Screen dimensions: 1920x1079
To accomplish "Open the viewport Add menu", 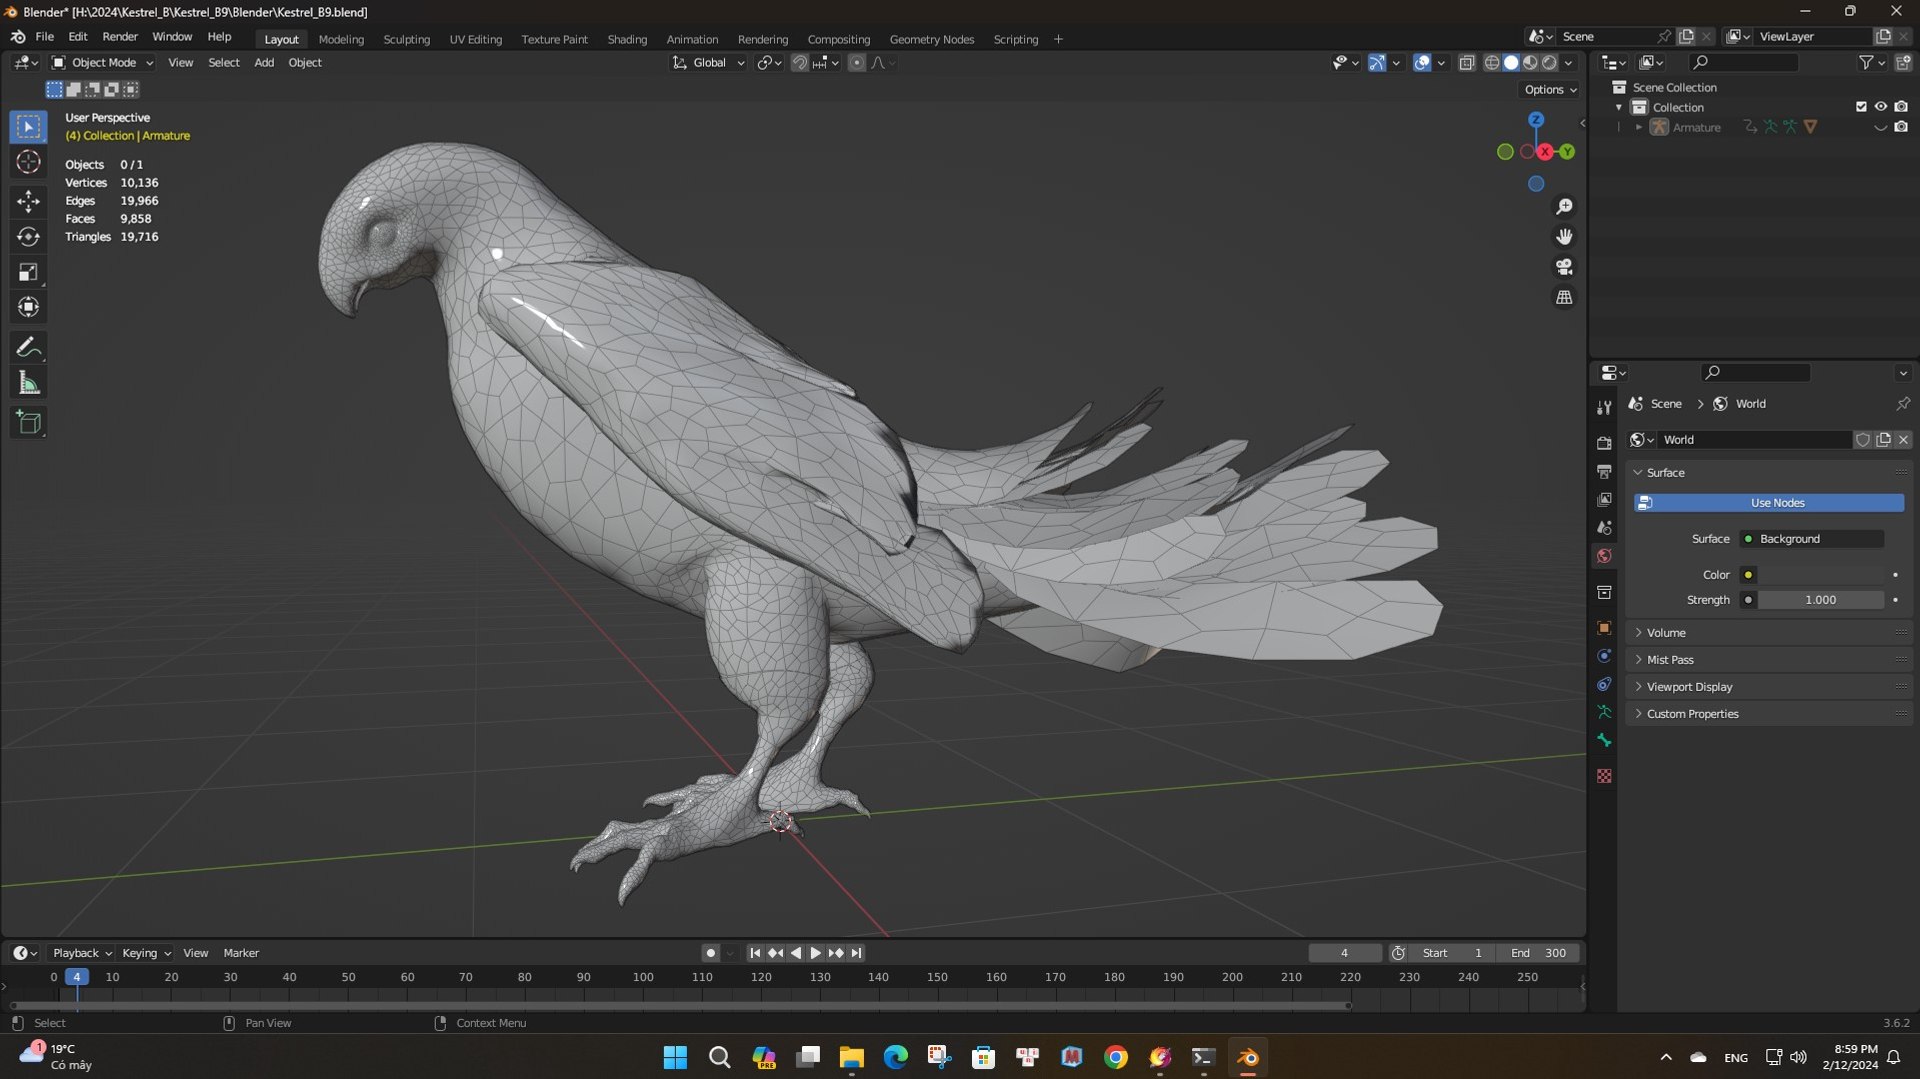I will coord(264,63).
